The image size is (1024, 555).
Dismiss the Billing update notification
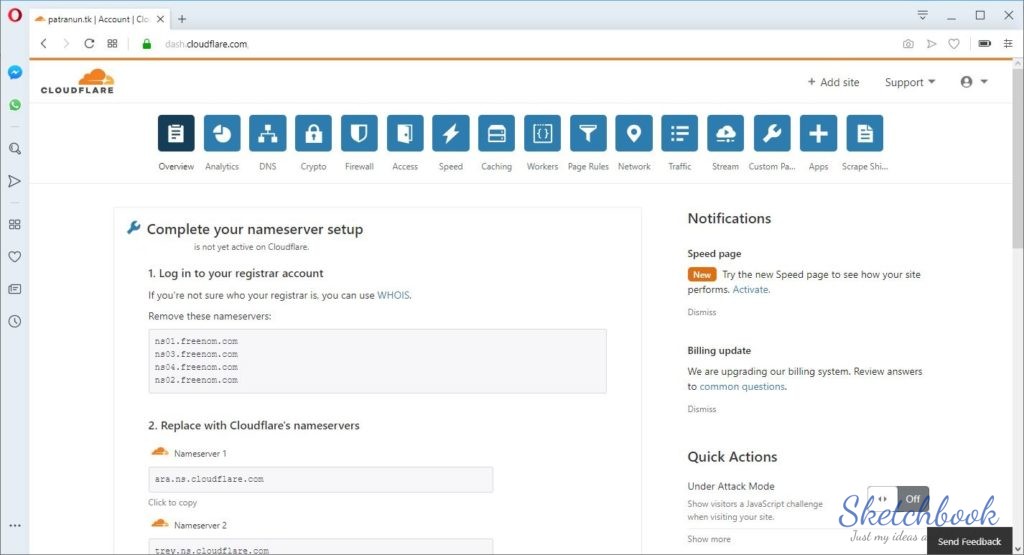point(701,409)
